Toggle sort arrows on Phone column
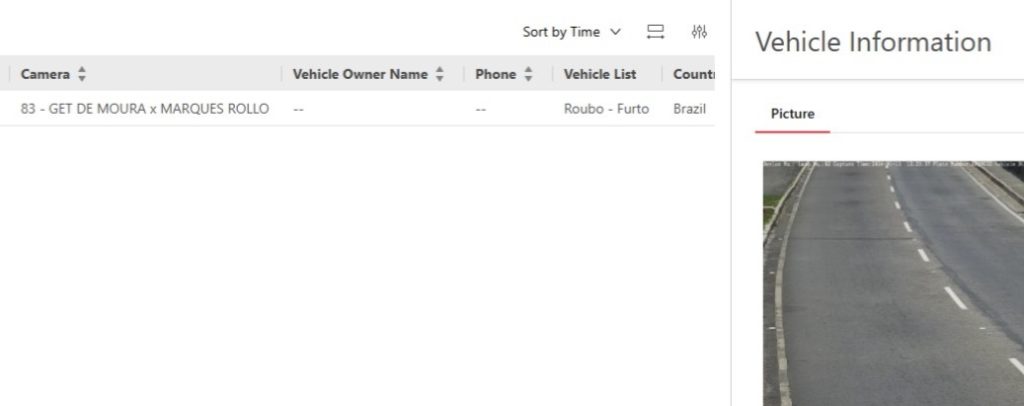 point(528,74)
